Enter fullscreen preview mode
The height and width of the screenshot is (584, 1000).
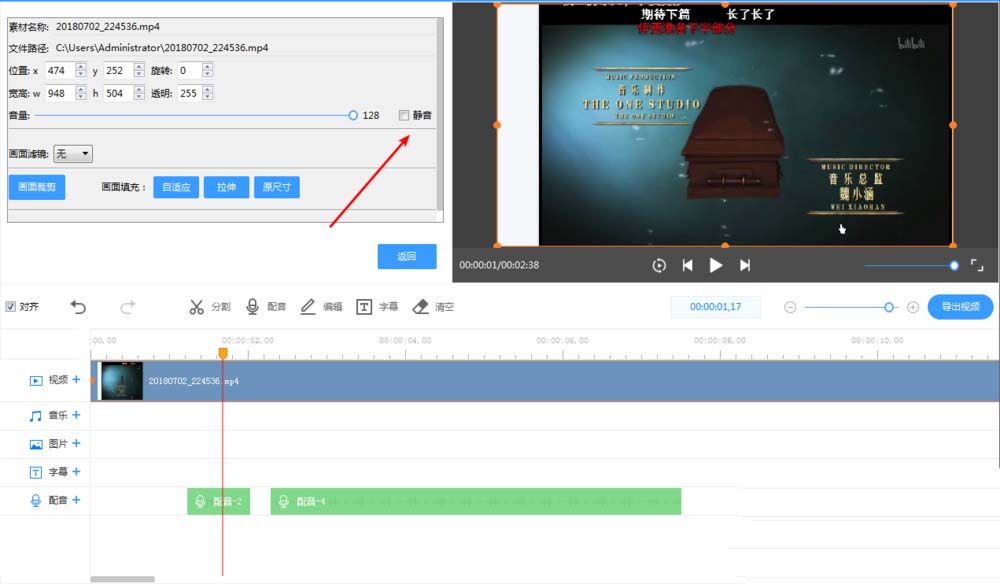(976, 265)
